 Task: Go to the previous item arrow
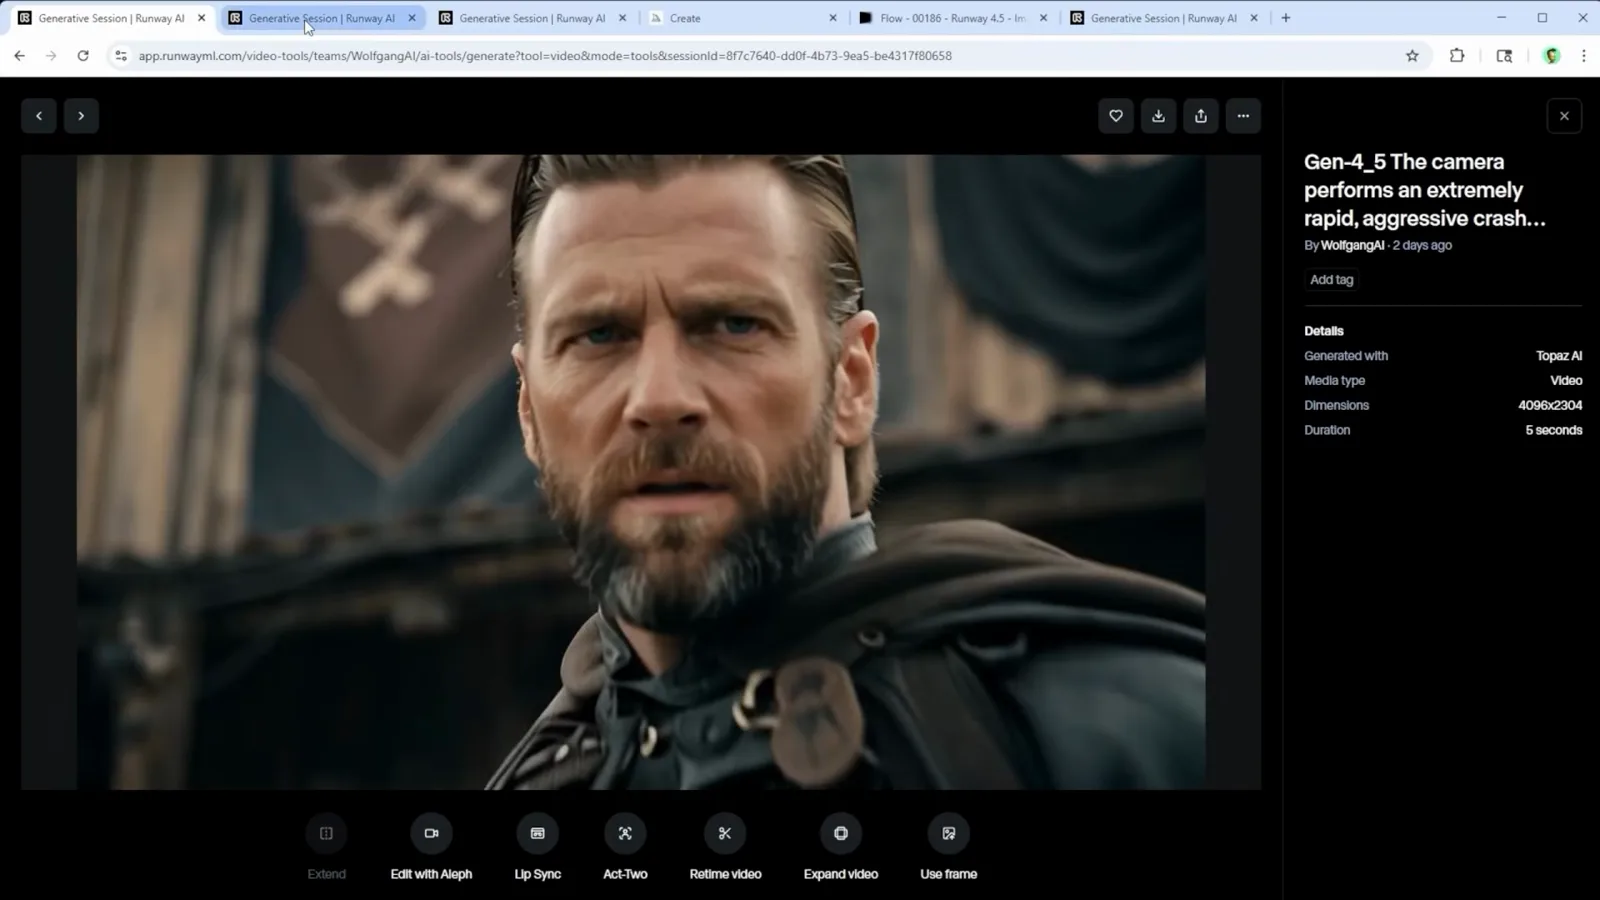click(39, 116)
